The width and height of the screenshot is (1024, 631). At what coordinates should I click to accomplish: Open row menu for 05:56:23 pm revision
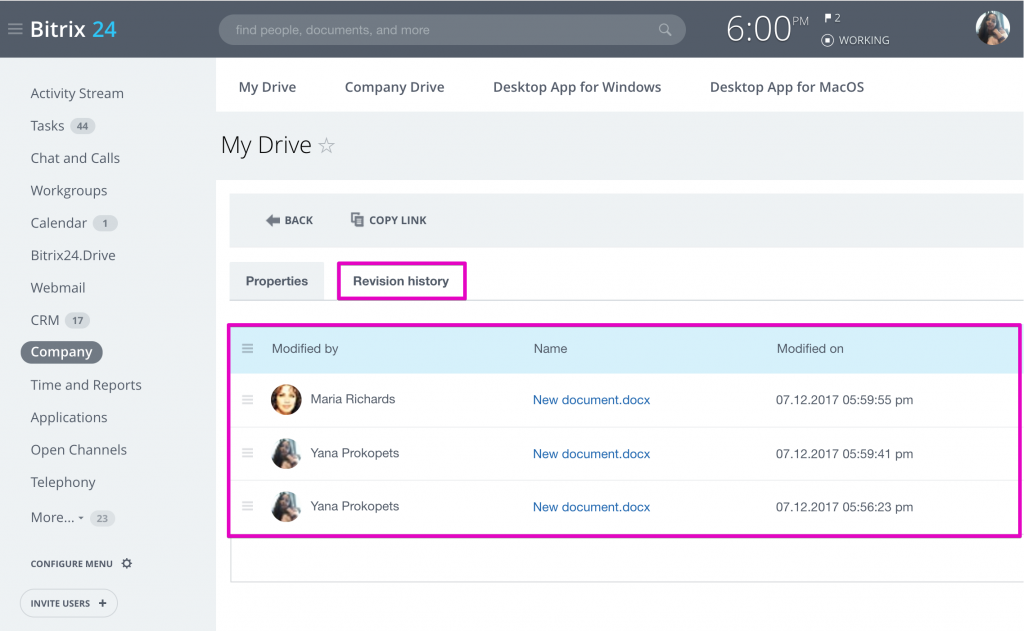[x=248, y=506]
